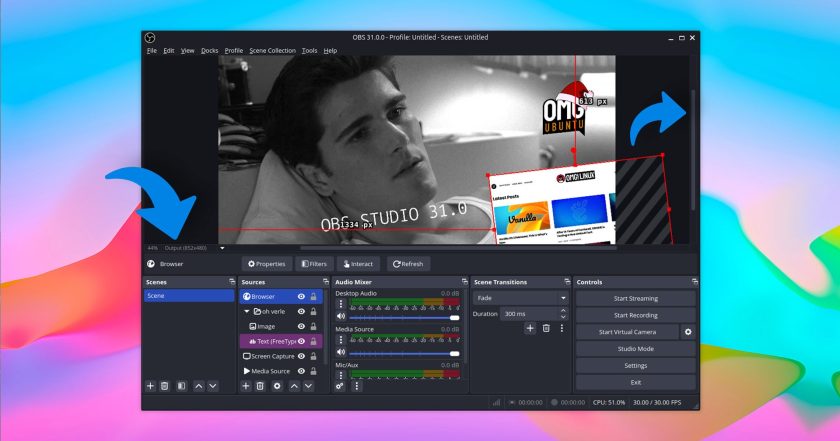Image resolution: width=840 pixels, height=441 pixels.
Task: Open the File menu
Action: pos(152,50)
